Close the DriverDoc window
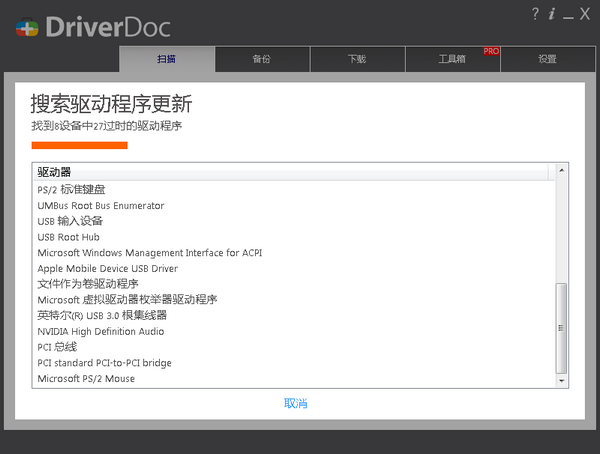Image resolution: width=600 pixels, height=454 pixels. click(x=585, y=13)
